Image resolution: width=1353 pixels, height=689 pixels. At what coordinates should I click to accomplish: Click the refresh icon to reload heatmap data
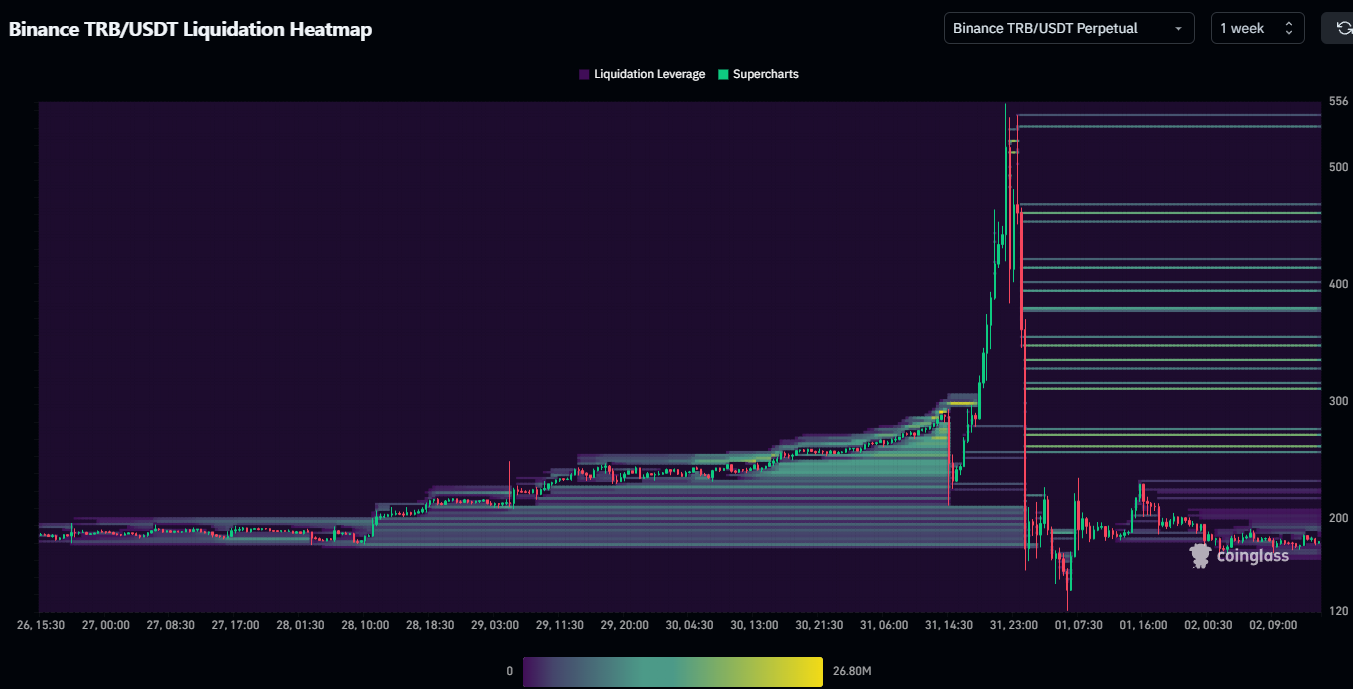1345,27
